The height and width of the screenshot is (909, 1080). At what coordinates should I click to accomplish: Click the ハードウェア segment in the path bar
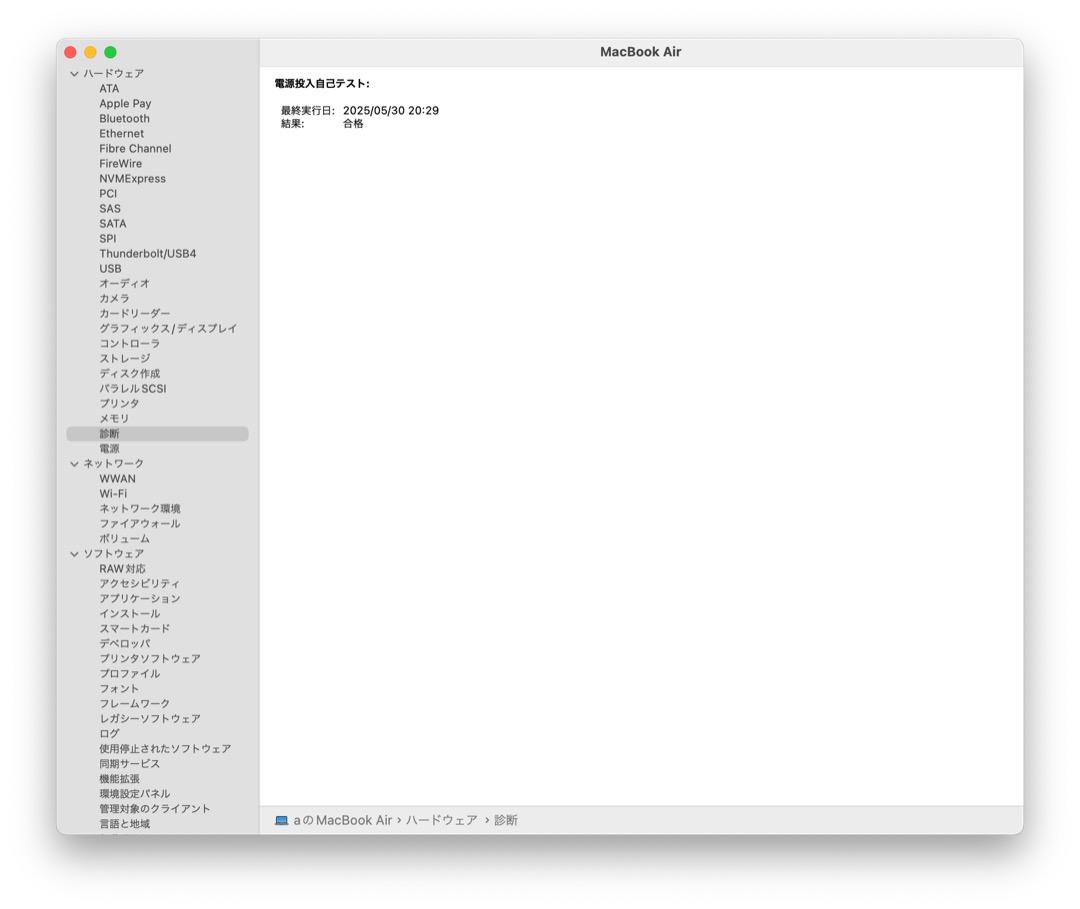(x=441, y=820)
